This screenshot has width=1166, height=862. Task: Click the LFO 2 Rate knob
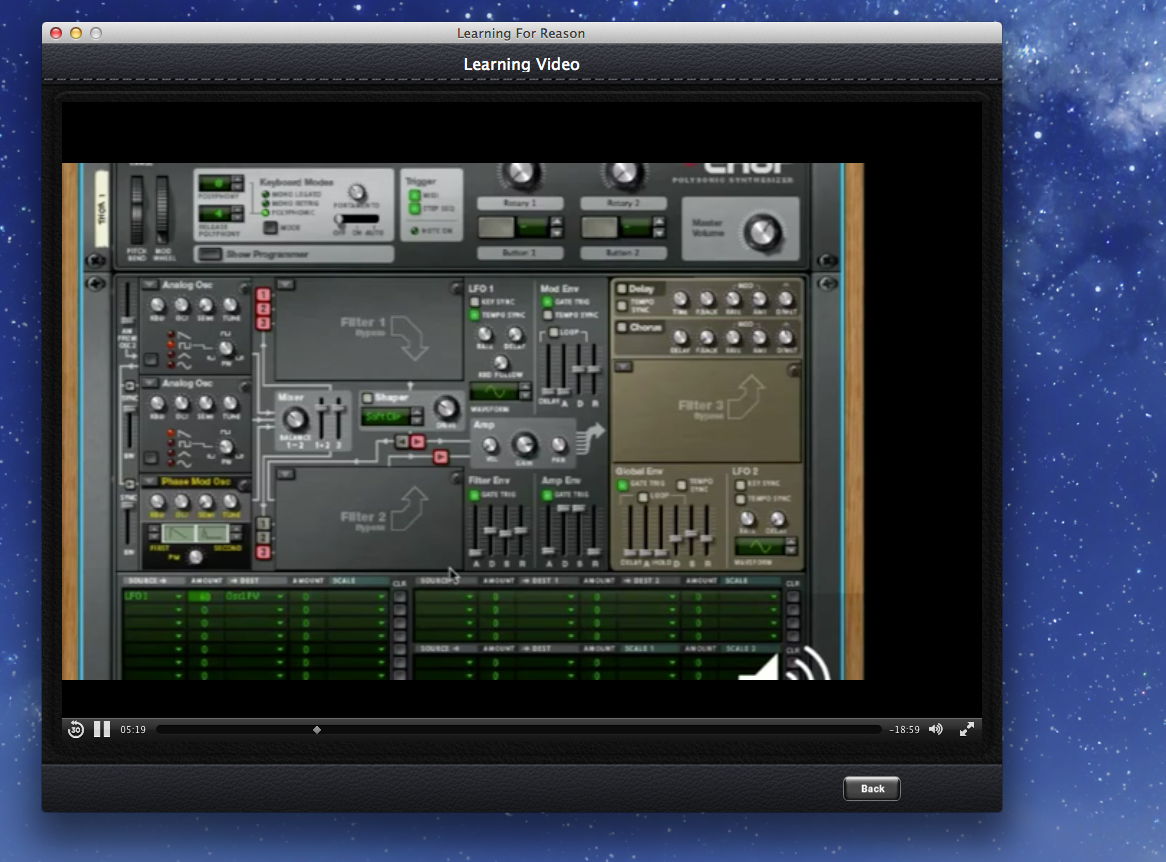click(x=748, y=519)
